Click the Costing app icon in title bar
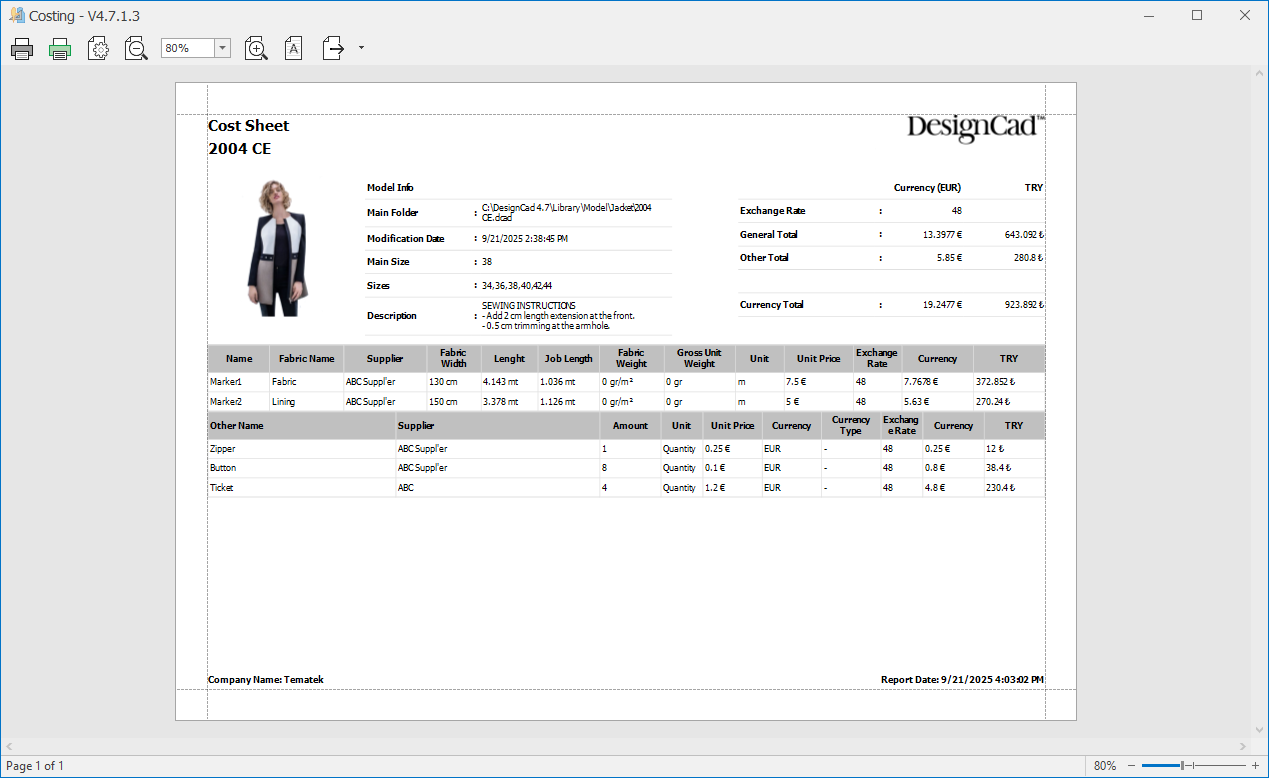The image size is (1270, 778). click(x=16, y=15)
